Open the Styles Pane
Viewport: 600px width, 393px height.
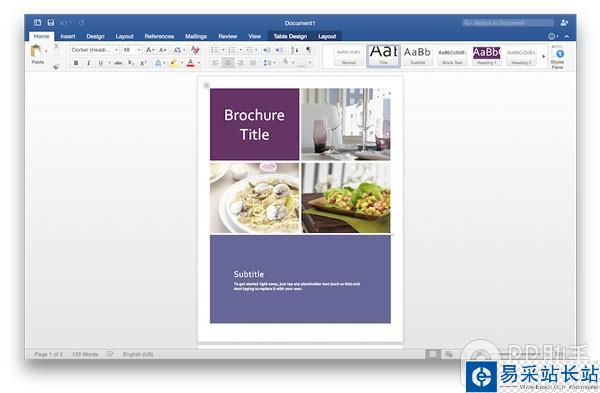coord(558,57)
